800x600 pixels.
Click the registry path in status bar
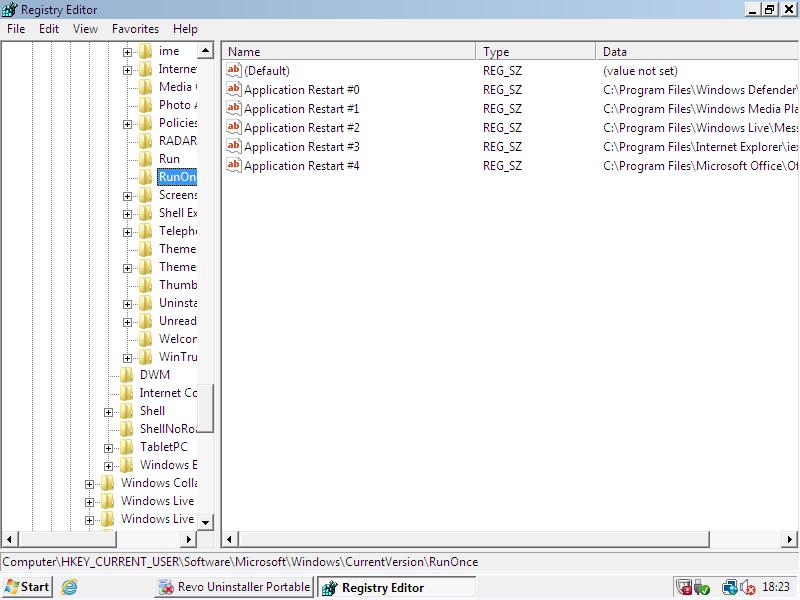(x=240, y=562)
